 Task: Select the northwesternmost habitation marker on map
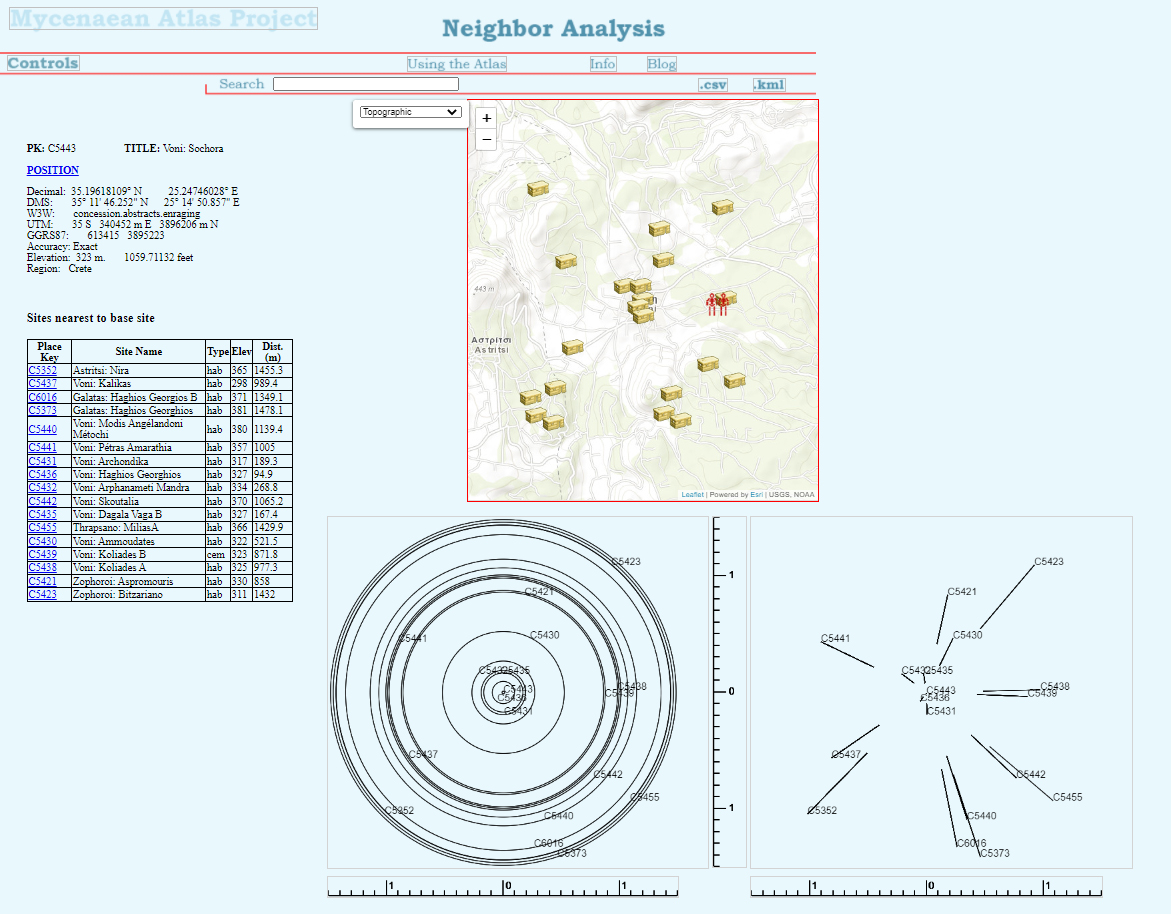pos(539,188)
